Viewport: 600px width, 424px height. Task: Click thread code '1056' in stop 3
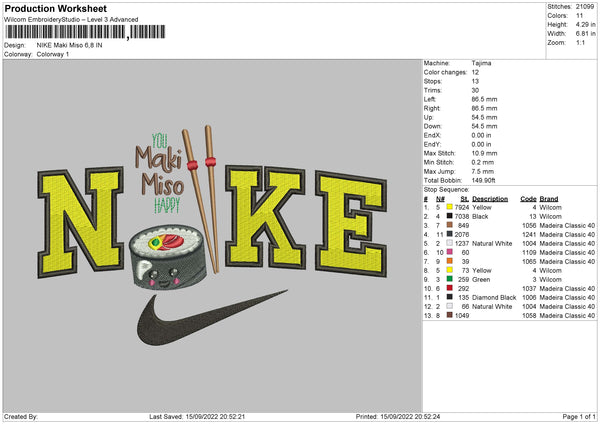tap(529, 225)
